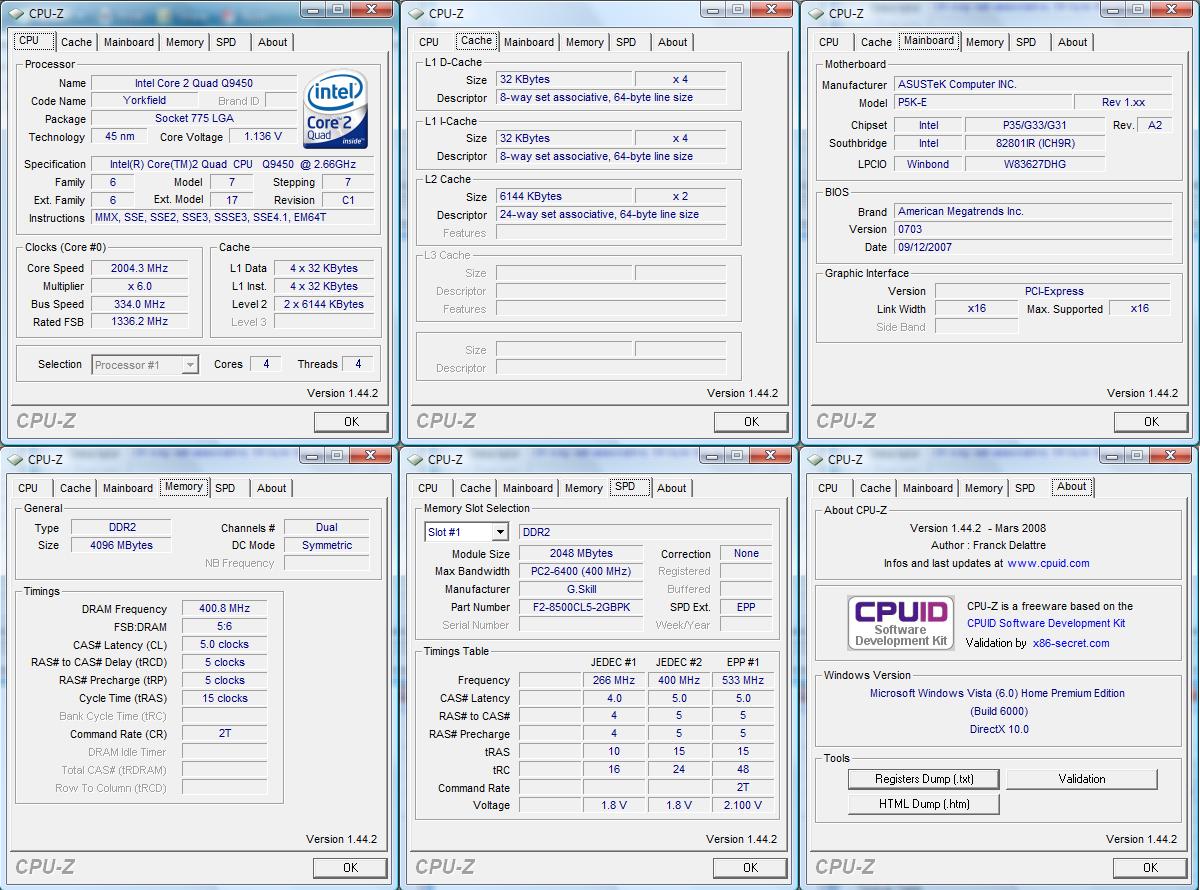1200x890 pixels.
Task: Click the Intel Core 2 Quad logo
Action: 337,109
